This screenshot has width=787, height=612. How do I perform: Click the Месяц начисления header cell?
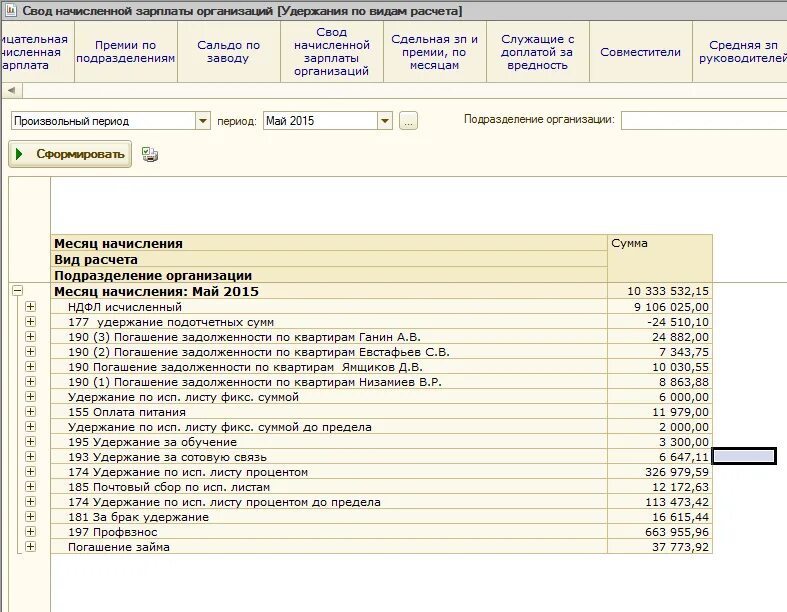point(329,243)
